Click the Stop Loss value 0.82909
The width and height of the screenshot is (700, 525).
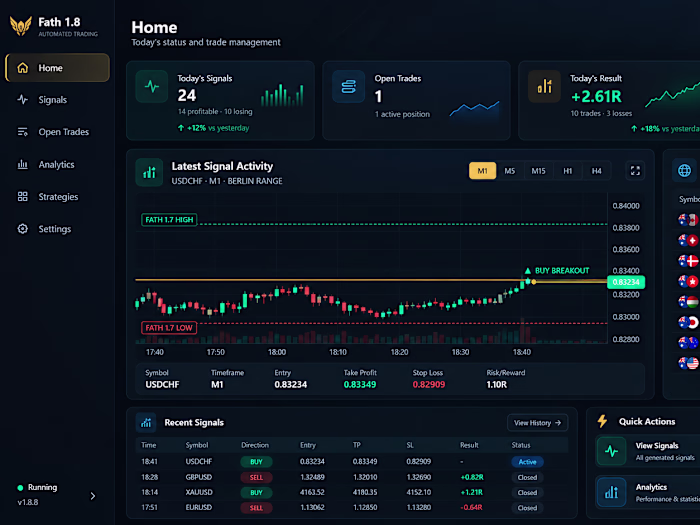tap(429, 384)
